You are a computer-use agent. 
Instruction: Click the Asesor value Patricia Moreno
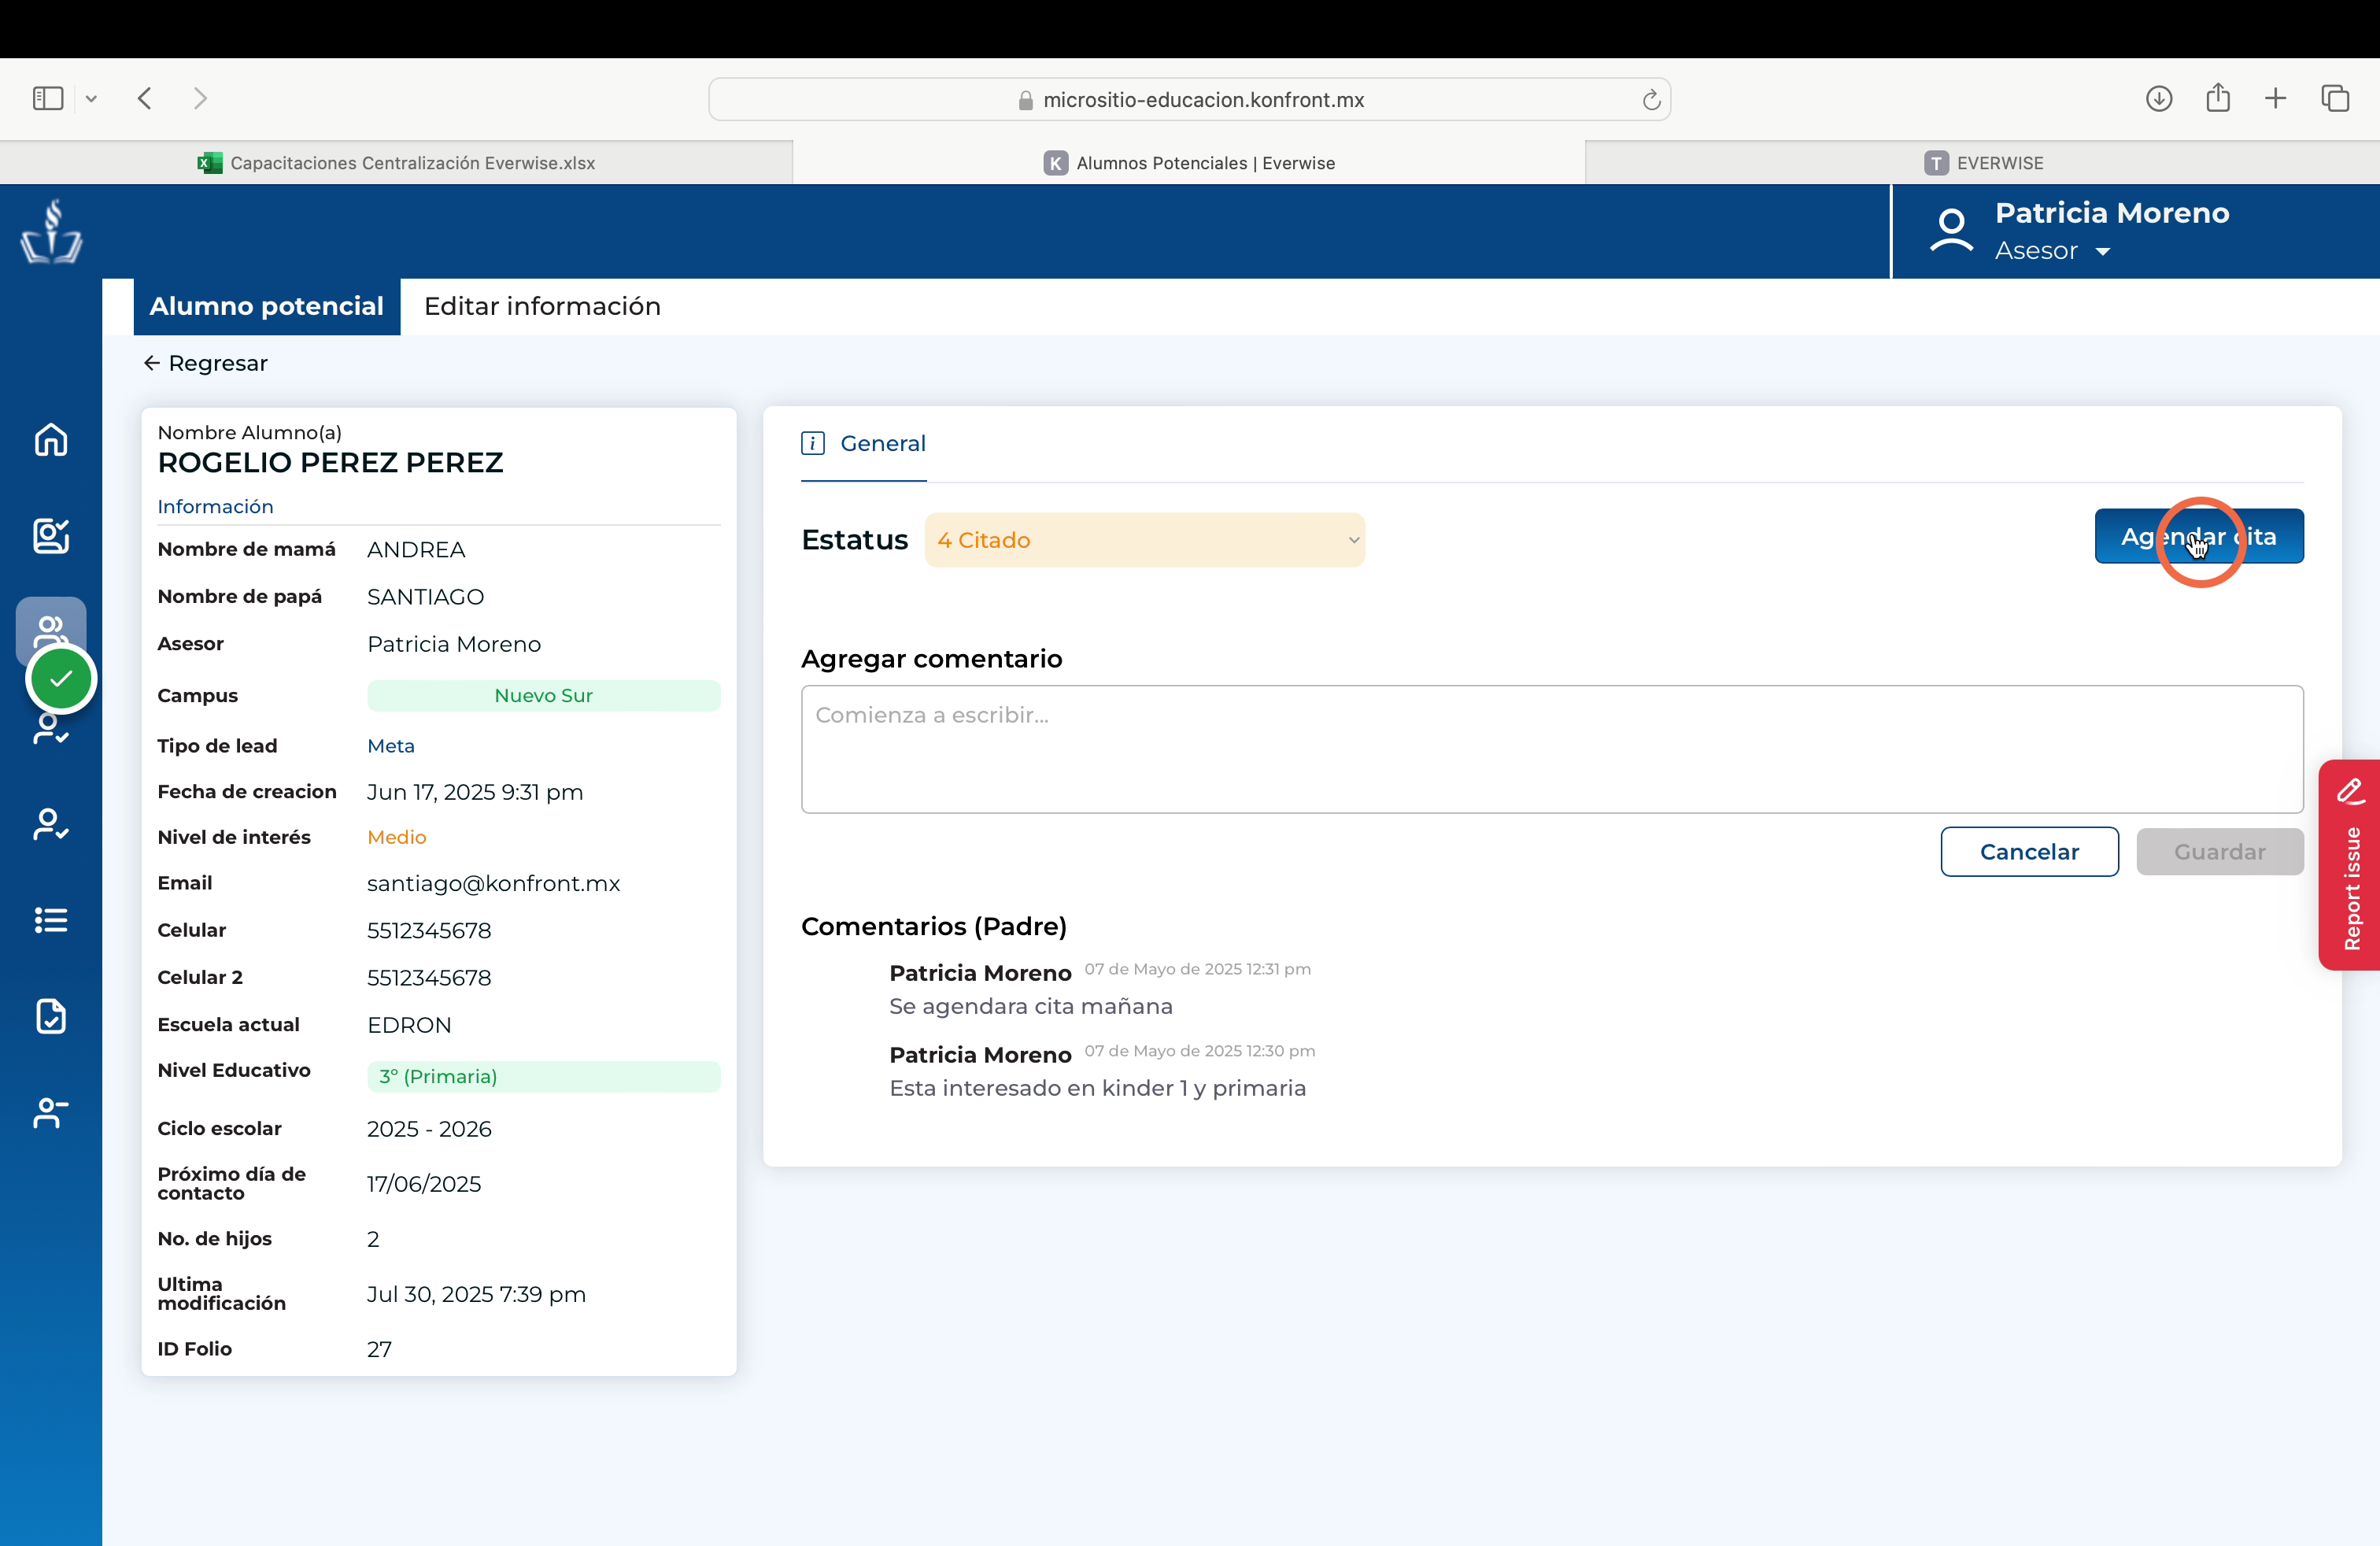pos(454,644)
